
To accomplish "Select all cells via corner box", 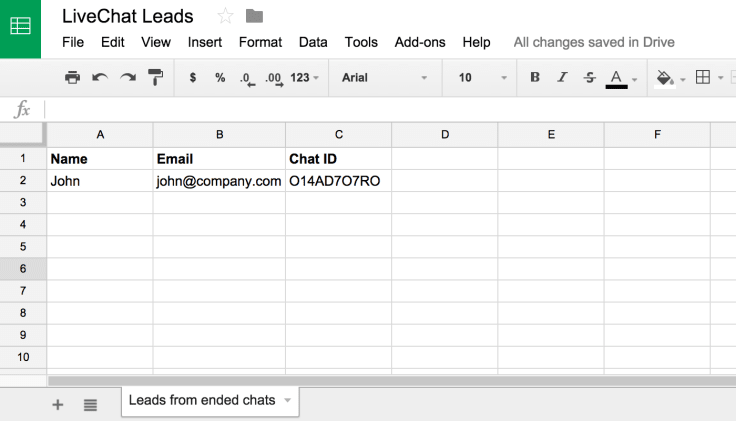I will click(x=23, y=135).
